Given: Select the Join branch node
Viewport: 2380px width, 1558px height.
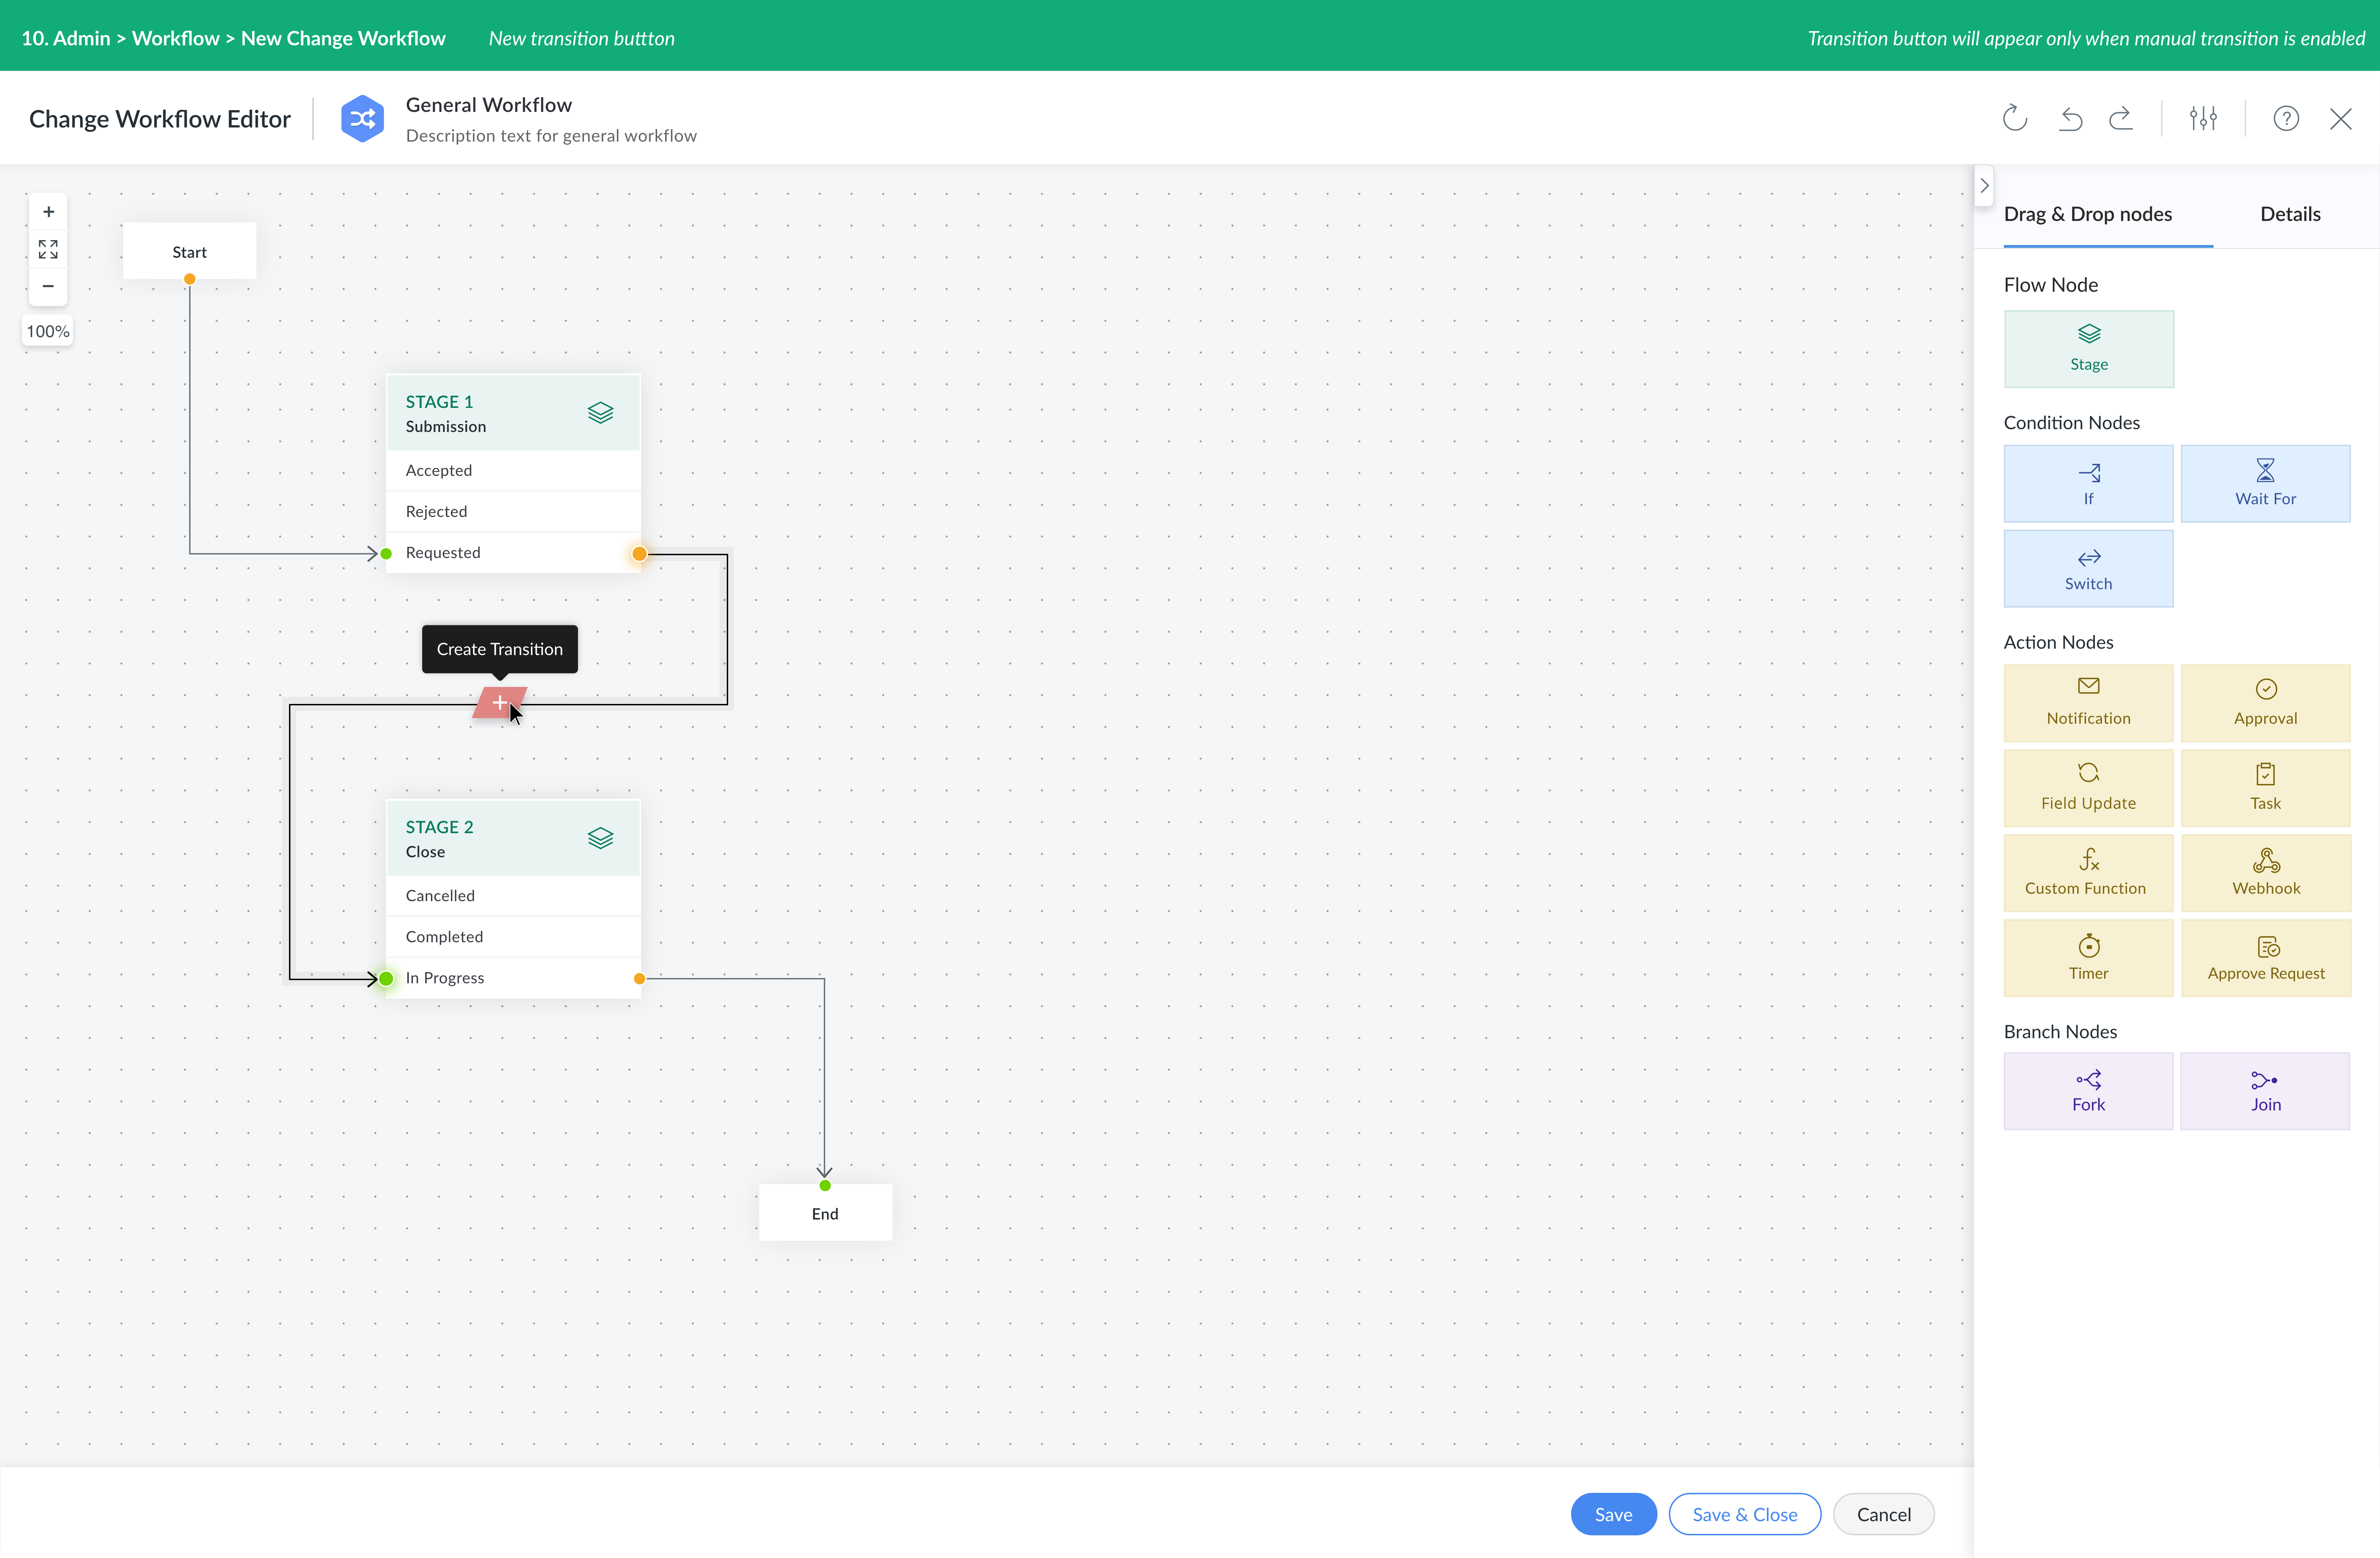Looking at the screenshot, I should (x=2265, y=1091).
